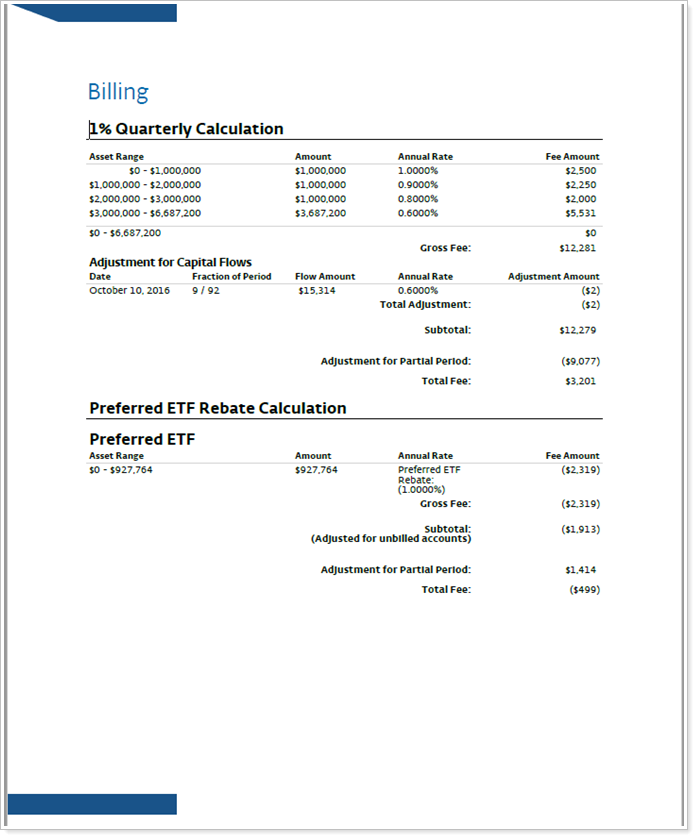Select the $5,531 fee amount

580,213
